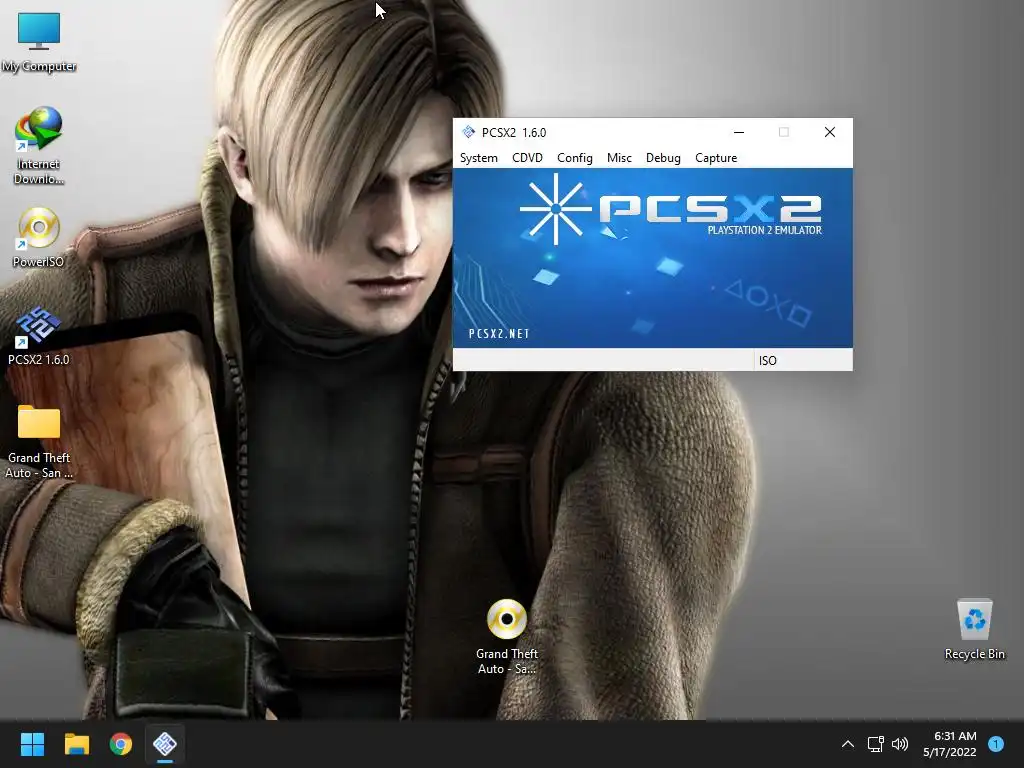Image resolution: width=1024 pixels, height=768 pixels.
Task: Select the Internet Download Manager desktop icon
Action: point(39,146)
